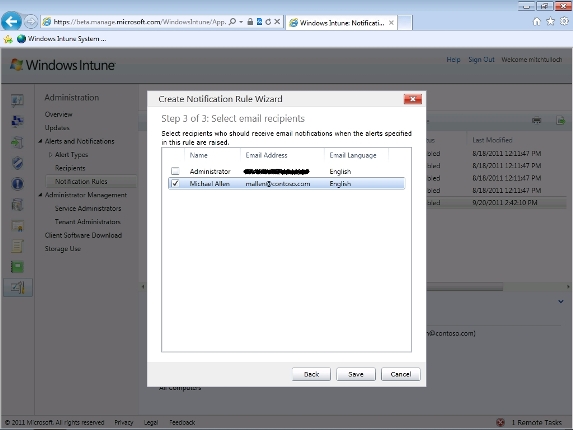Viewport: 573px width, 430px height.
Task: Open Tenant Administrators tree item
Action: point(87,222)
